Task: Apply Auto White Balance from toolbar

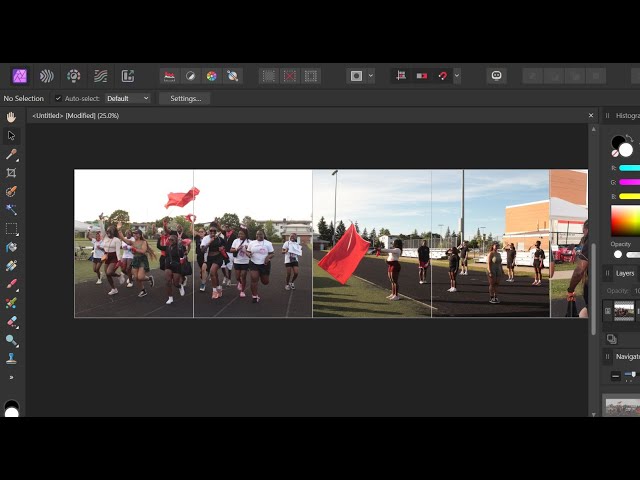Action: (x=233, y=76)
